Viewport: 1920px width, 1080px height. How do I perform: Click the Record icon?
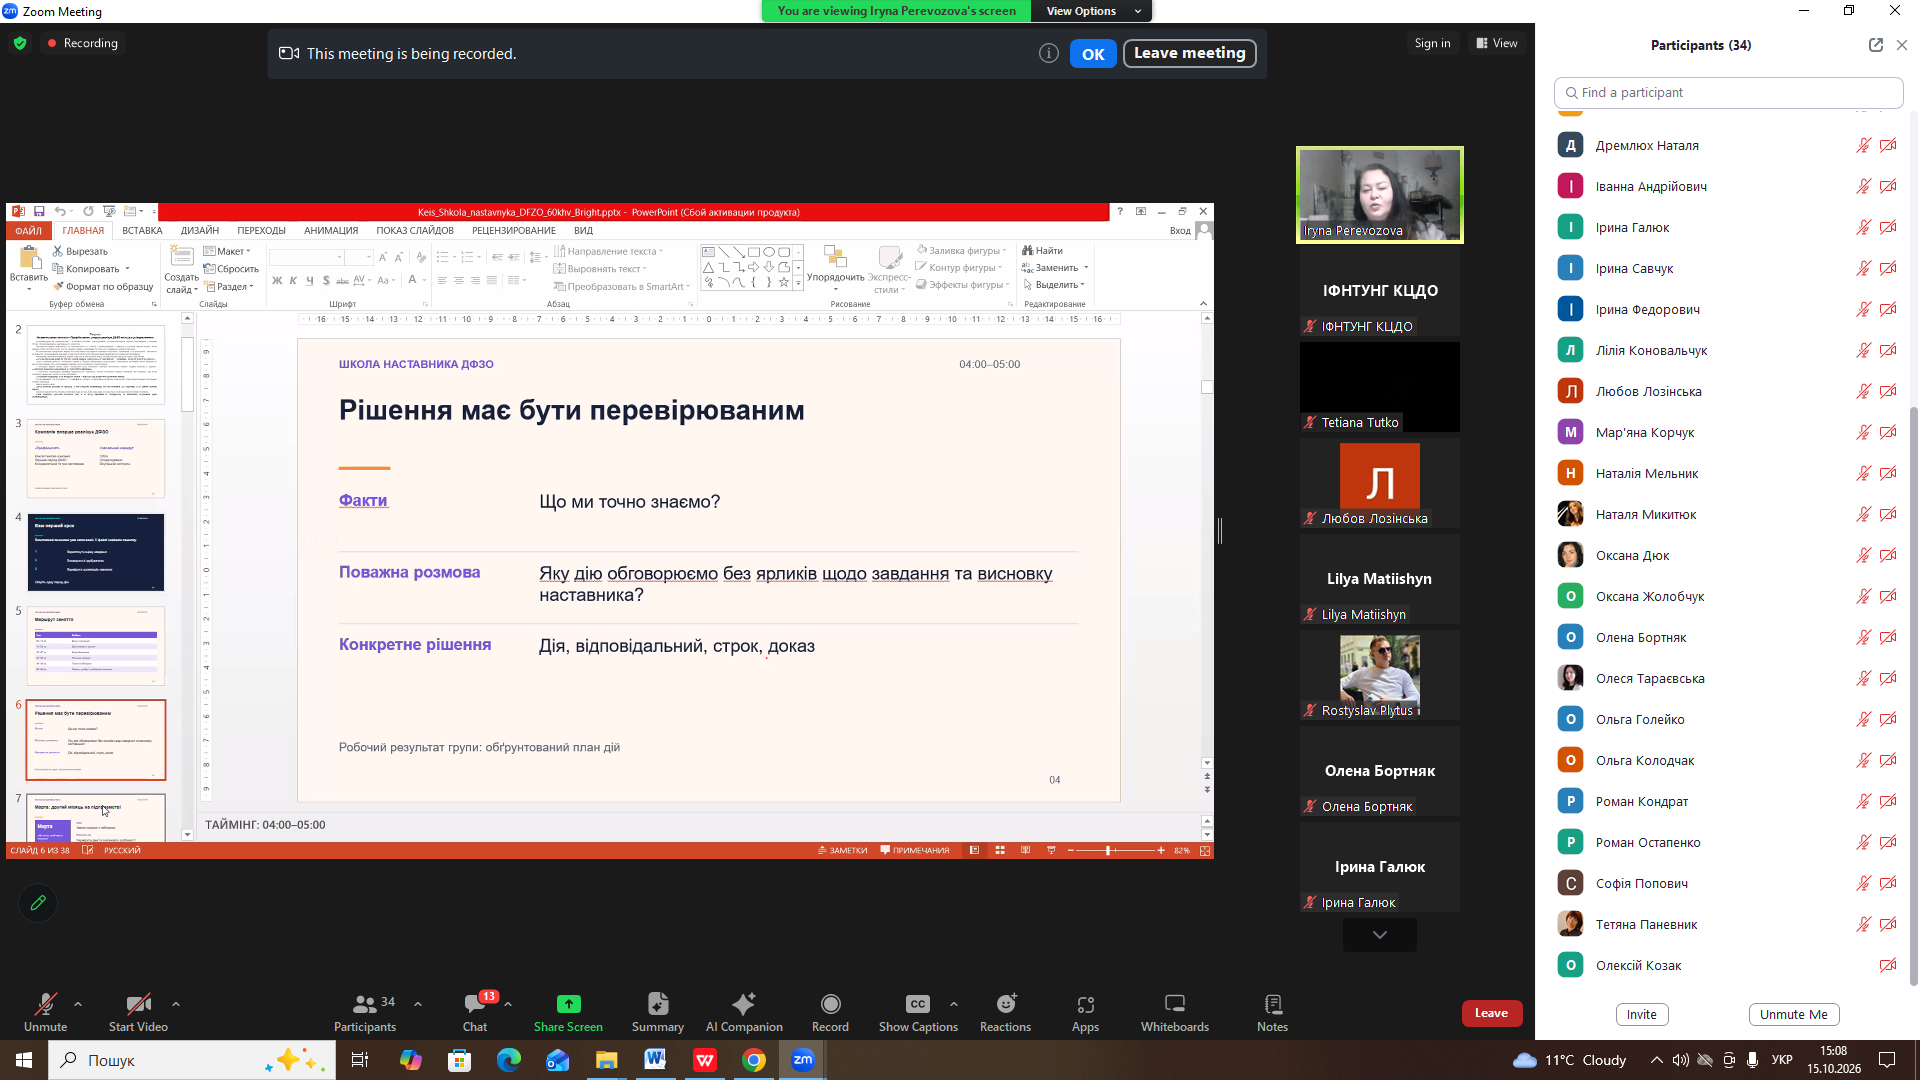(830, 1004)
